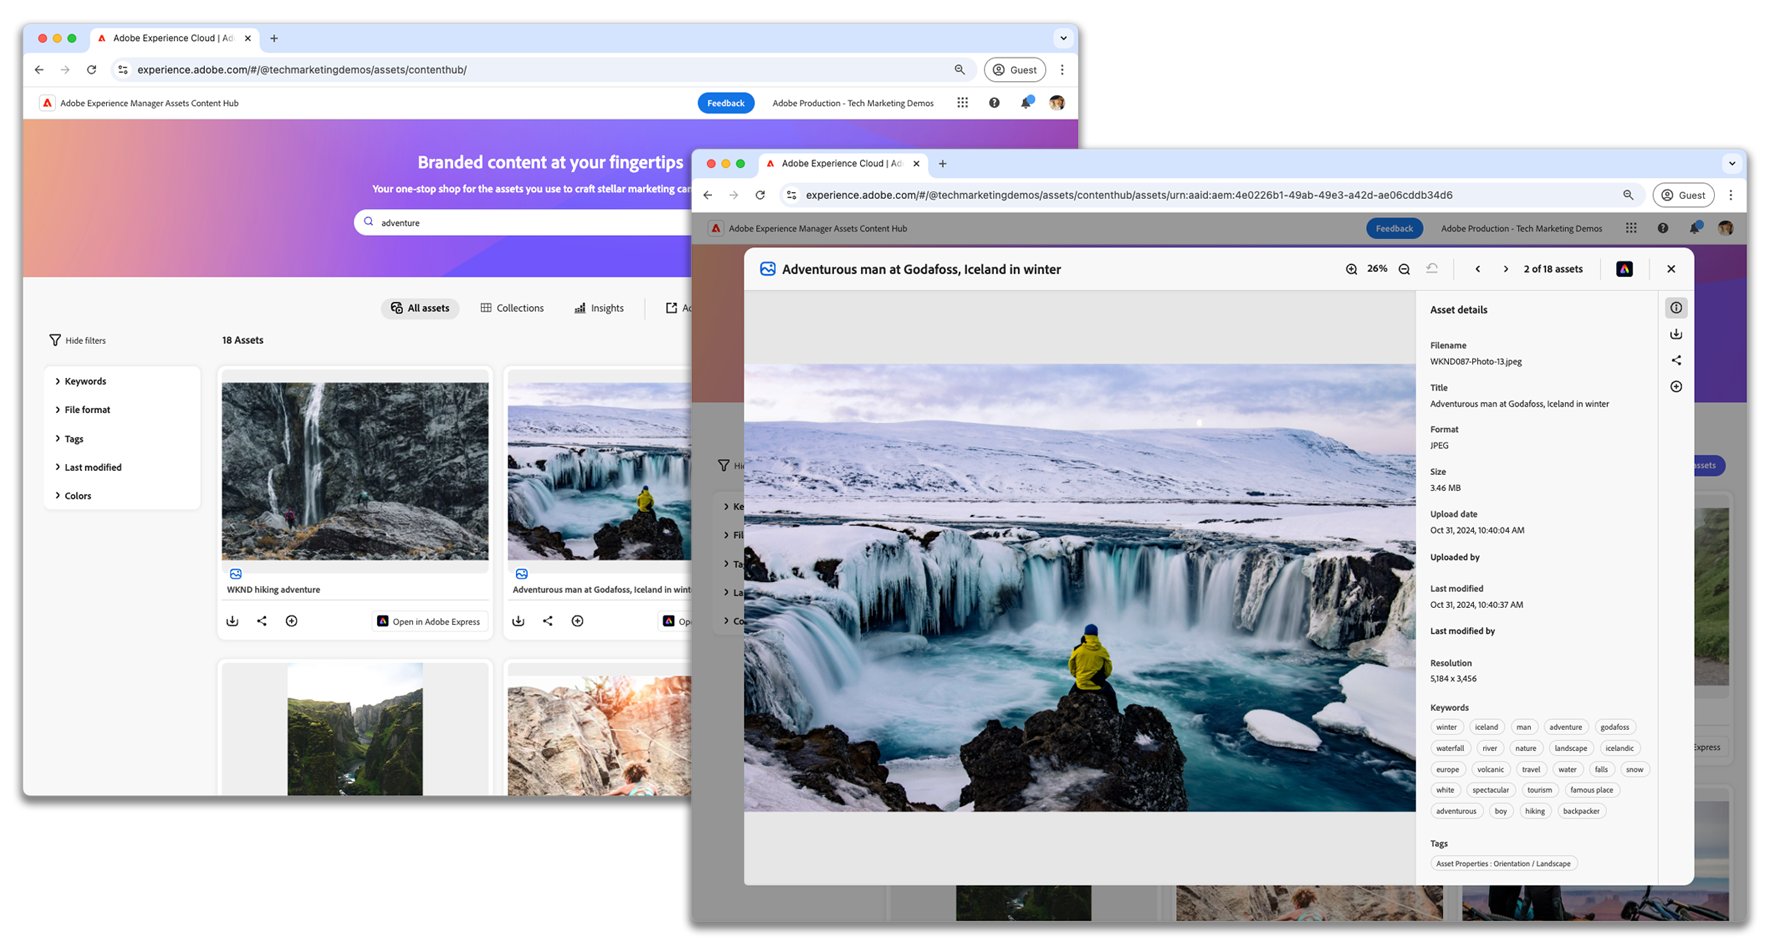The width and height of the screenshot is (1770, 946).
Task: Select the browser tab in the back window
Action: (175, 38)
